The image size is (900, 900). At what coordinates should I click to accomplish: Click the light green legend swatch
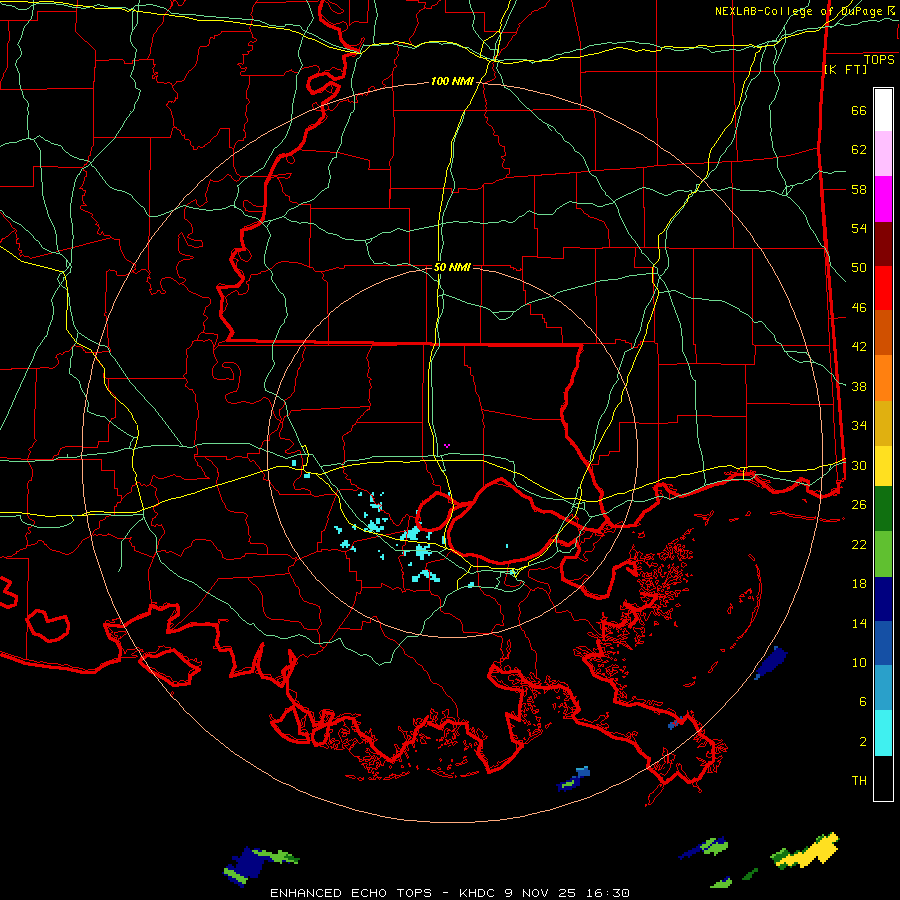[x=883, y=554]
